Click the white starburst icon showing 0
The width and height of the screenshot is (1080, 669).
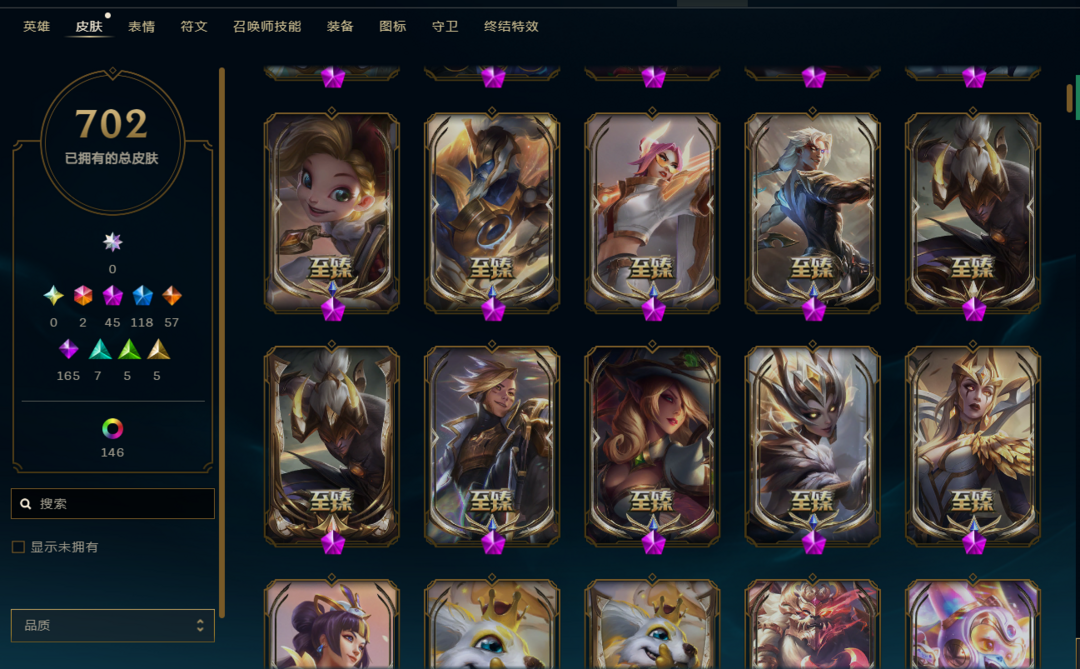112,242
